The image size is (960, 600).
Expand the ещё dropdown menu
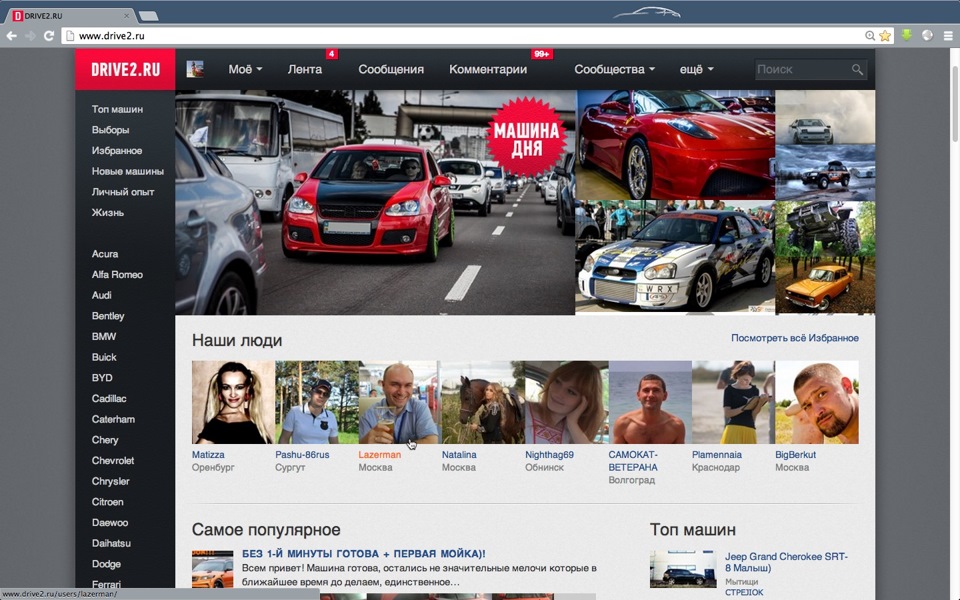tap(697, 70)
